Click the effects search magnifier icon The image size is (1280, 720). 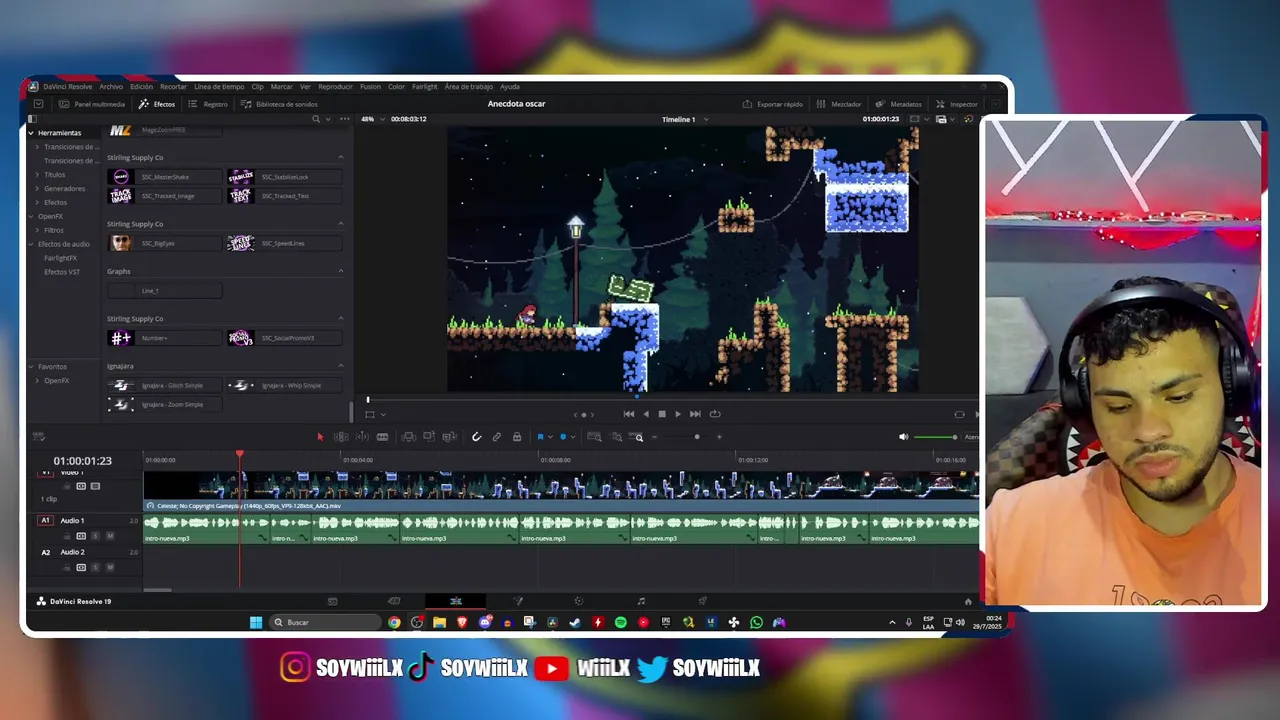pyautogui.click(x=316, y=119)
